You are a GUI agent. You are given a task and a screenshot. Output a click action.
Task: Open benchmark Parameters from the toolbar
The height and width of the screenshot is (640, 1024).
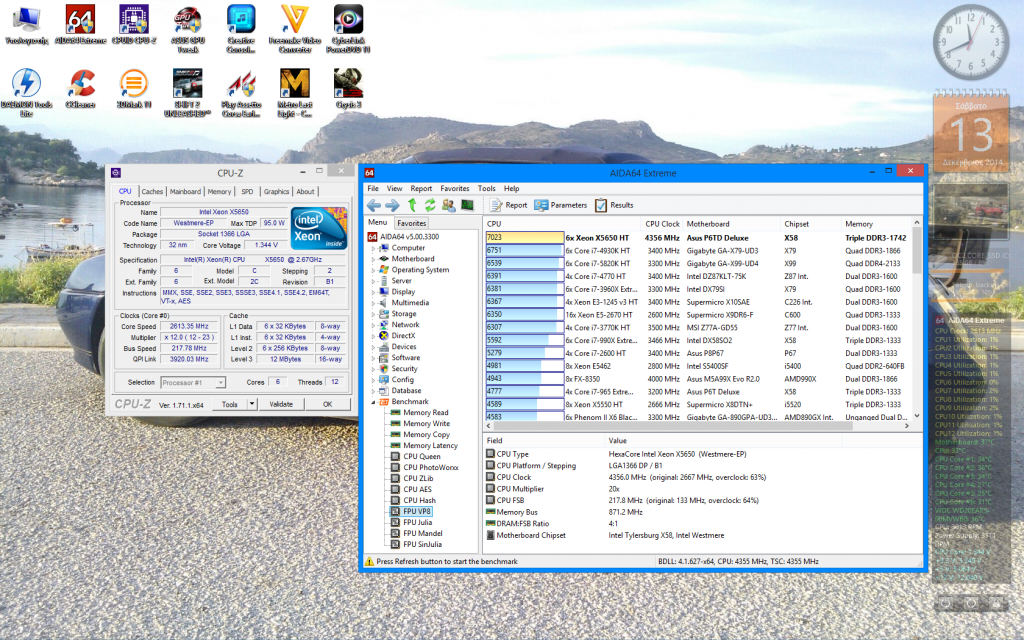coord(560,205)
